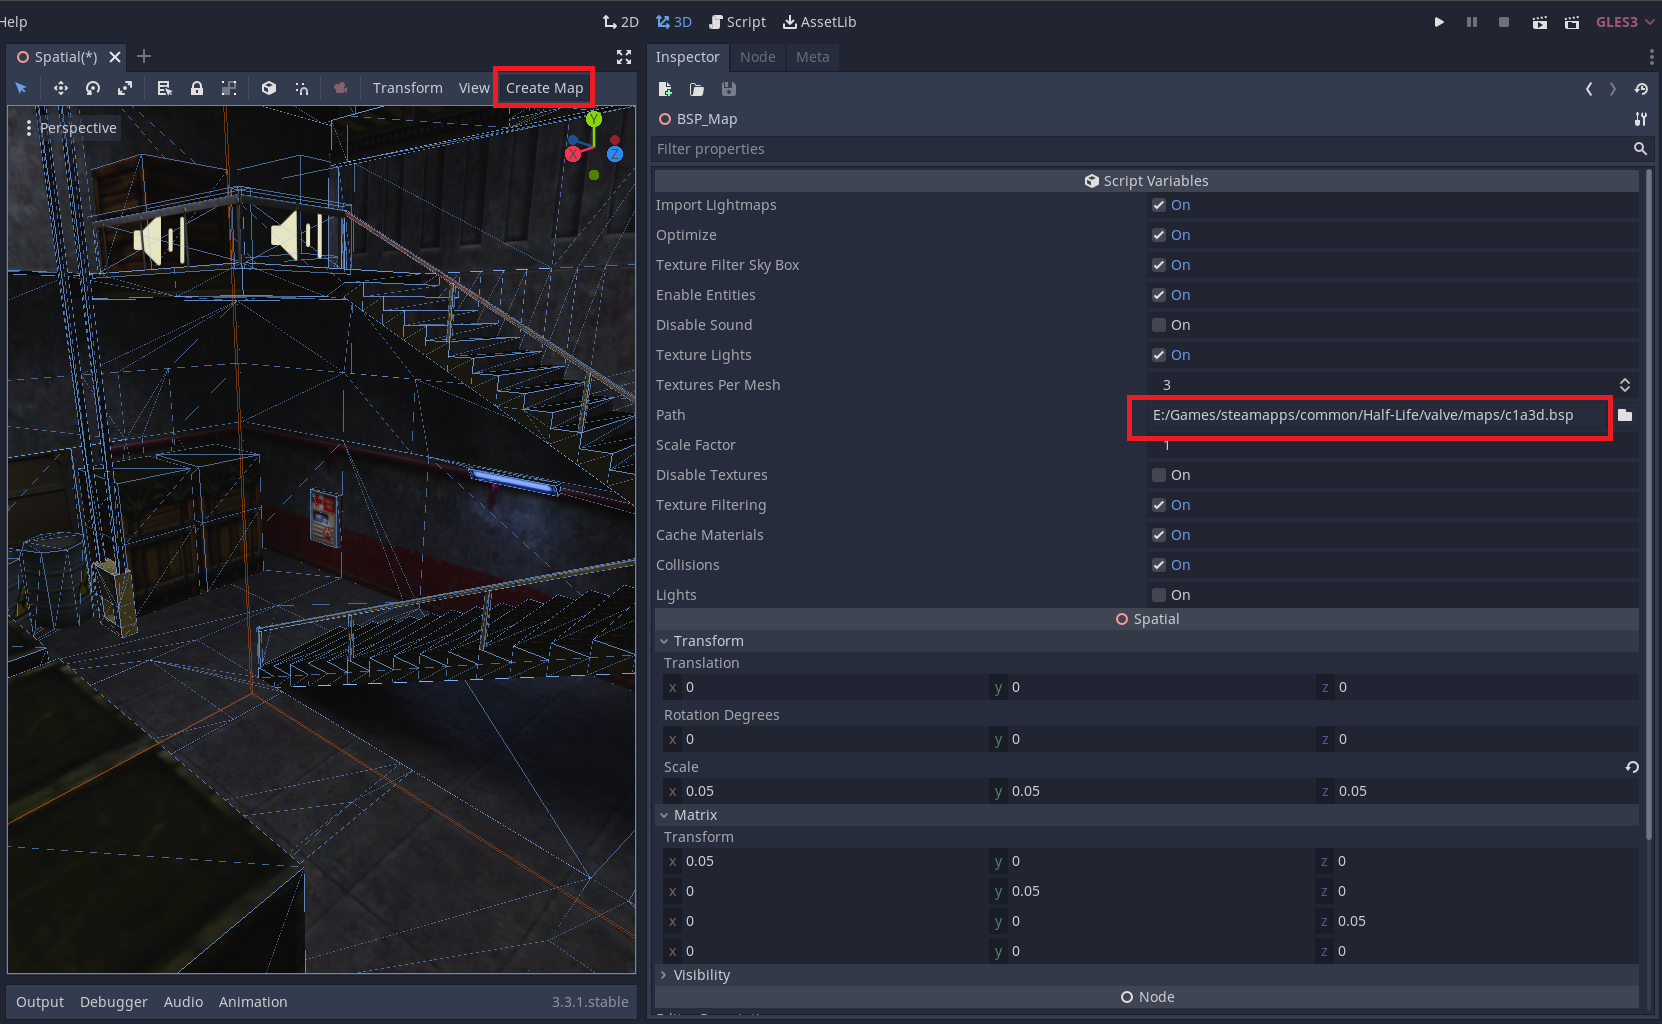Activate the Rotate Mode tool
The width and height of the screenshot is (1662, 1024).
93,88
